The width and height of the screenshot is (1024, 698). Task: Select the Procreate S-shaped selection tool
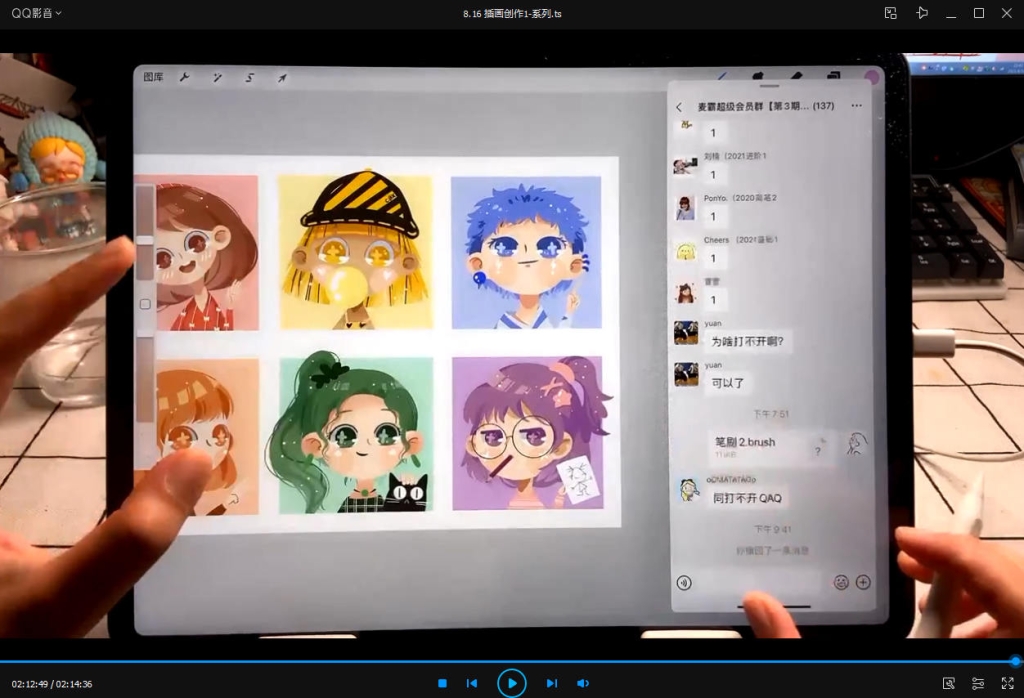click(x=250, y=77)
